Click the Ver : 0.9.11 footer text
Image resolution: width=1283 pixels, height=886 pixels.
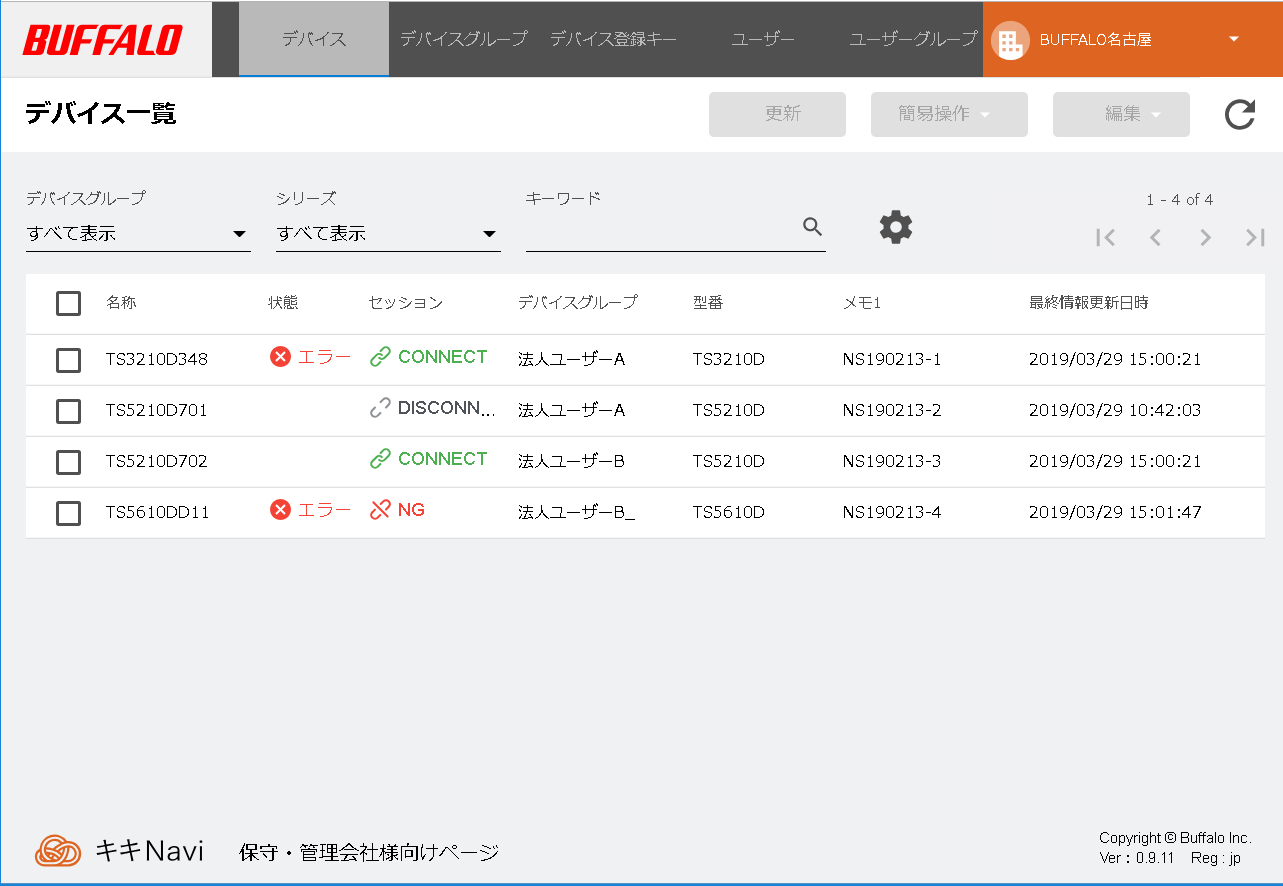(1138, 858)
